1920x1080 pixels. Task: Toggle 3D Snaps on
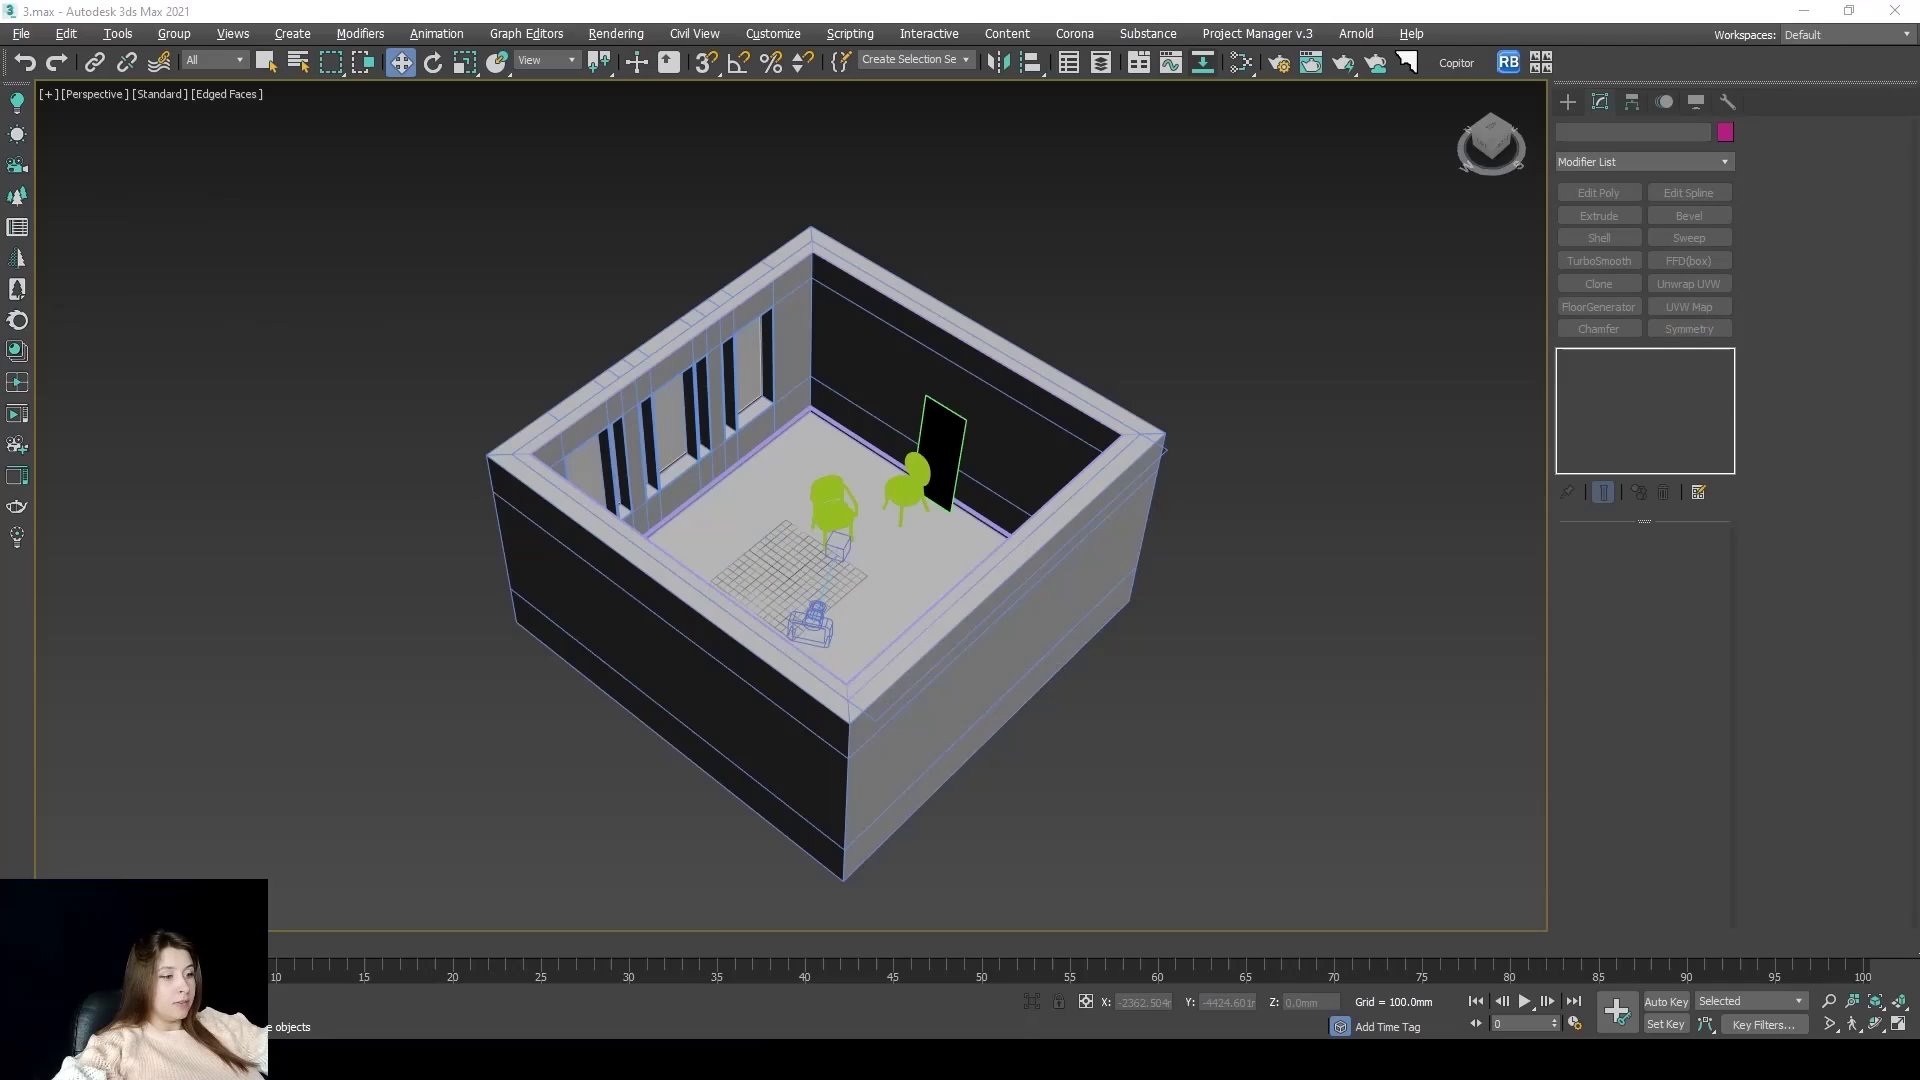(x=706, y=63)
